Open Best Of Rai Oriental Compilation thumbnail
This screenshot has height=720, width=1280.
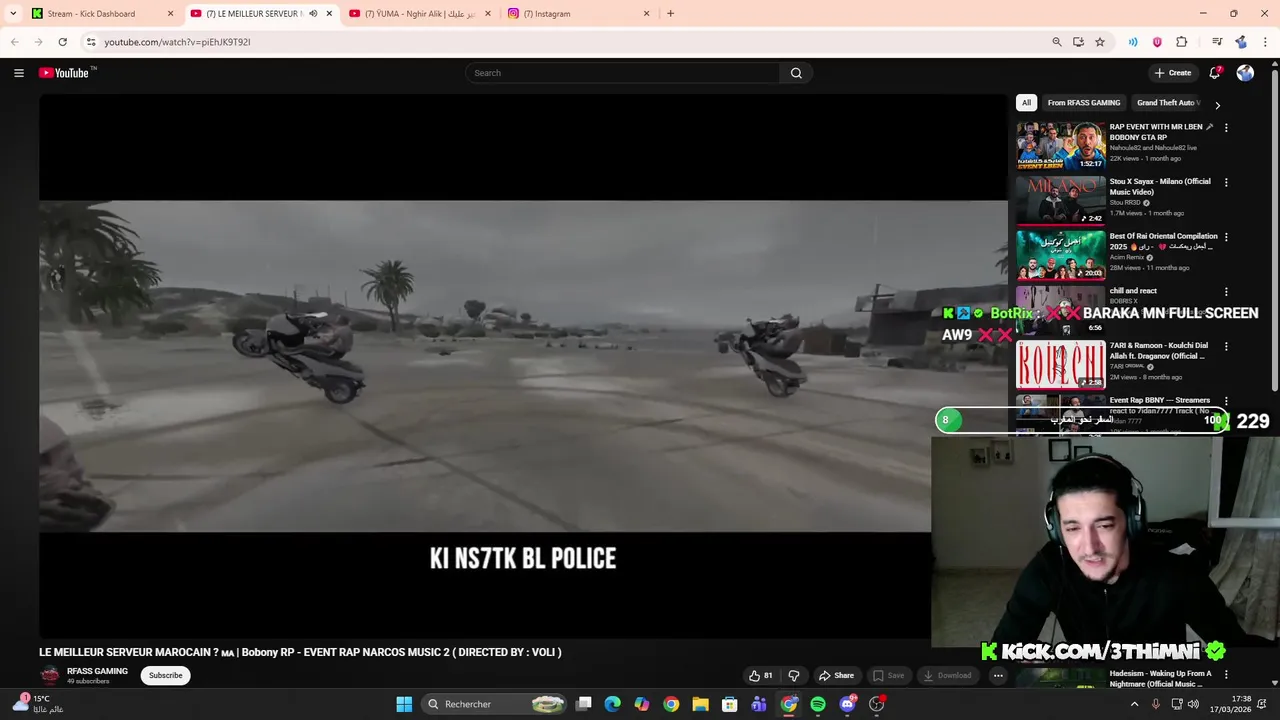(1061, 255)
